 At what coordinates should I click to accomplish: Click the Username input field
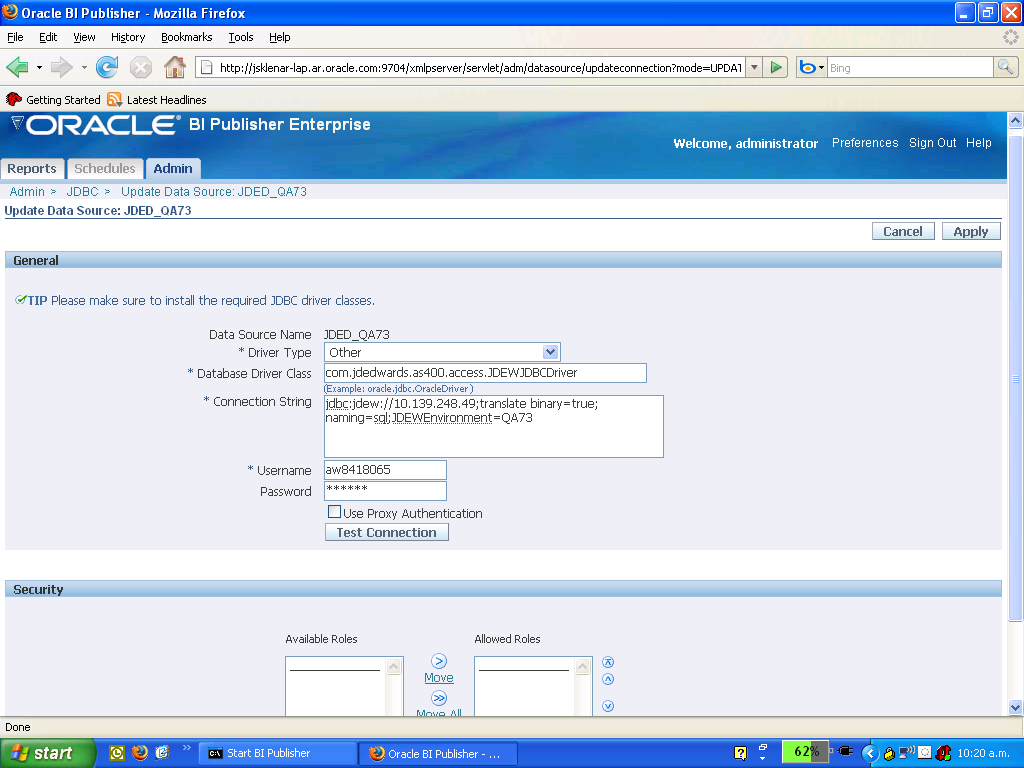[x=385, y=470]
